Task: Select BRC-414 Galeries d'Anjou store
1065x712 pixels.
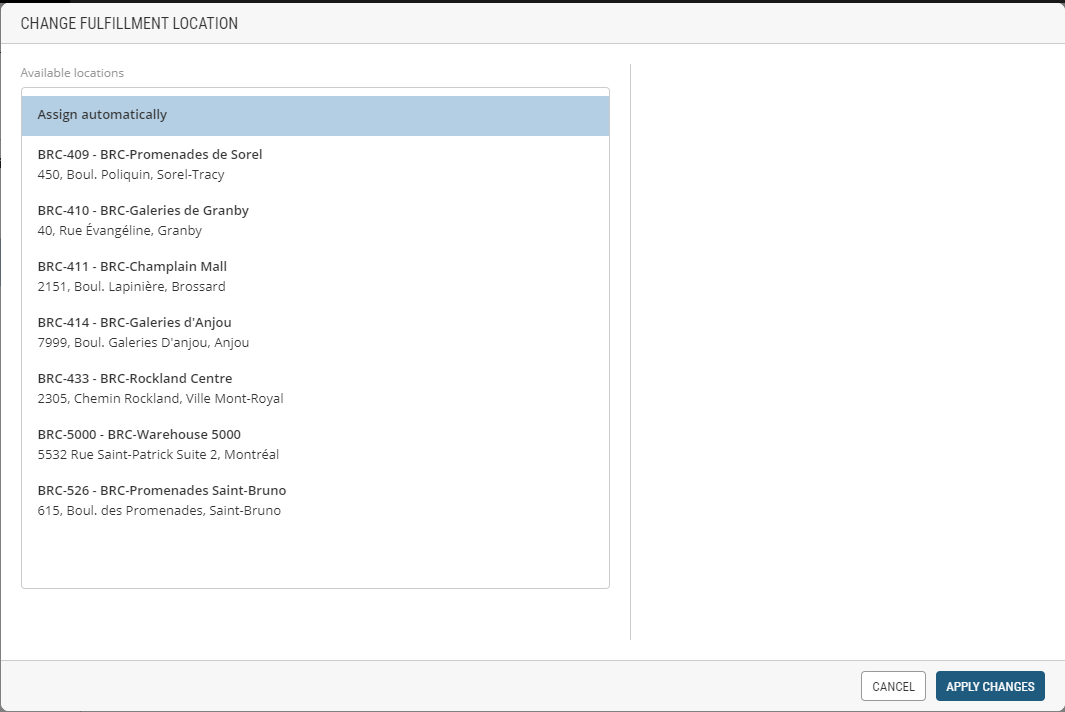Action: pos(134,323)
